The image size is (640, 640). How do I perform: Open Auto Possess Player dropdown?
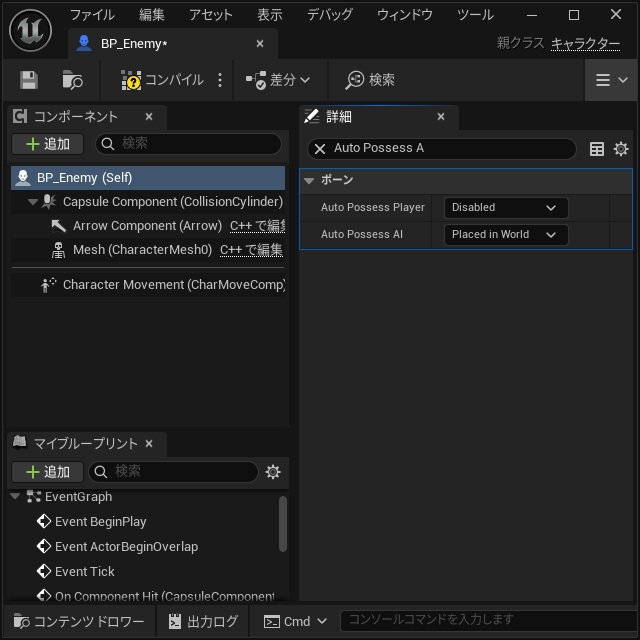tap(506, 208)
